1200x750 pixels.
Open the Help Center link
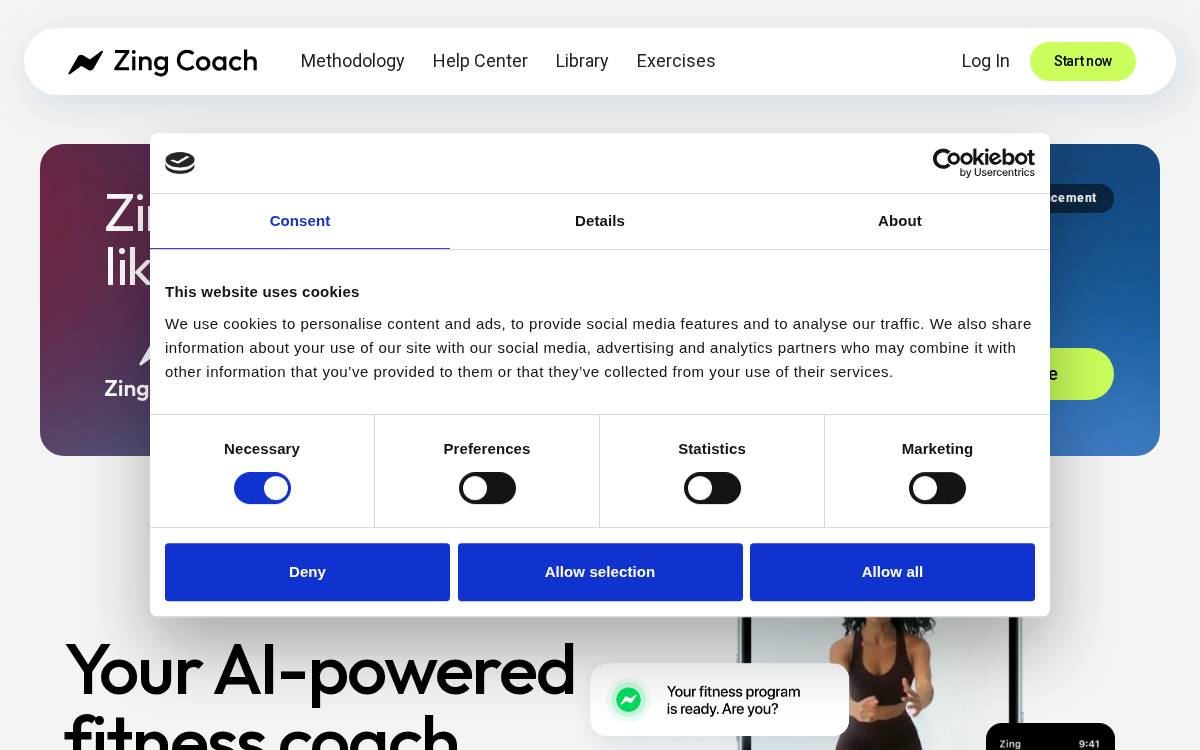pos(480,61)
